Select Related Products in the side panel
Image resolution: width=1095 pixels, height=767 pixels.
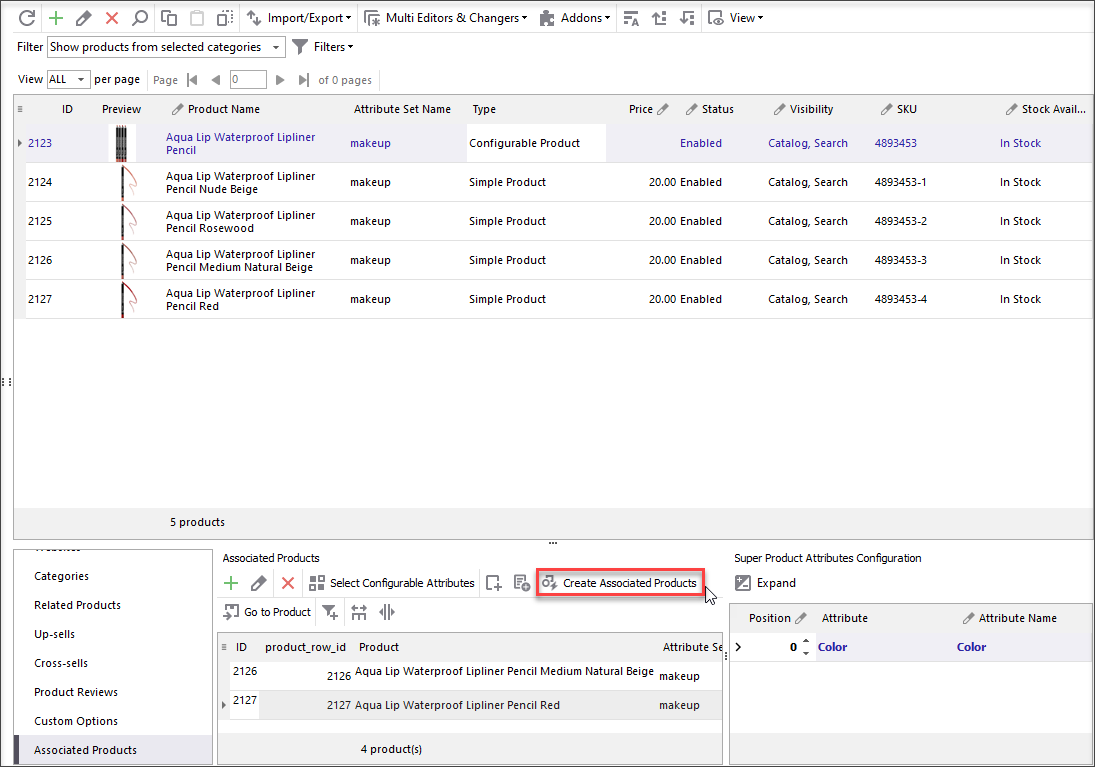click(x=77, y=605)
